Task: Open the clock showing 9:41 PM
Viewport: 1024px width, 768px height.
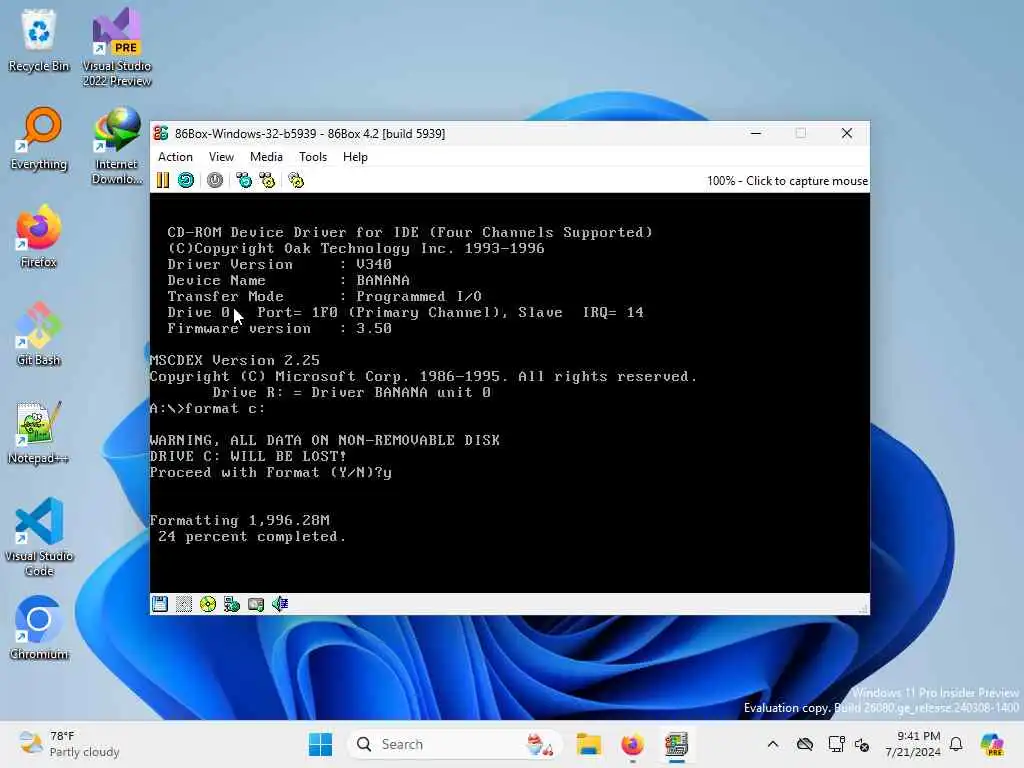Action: click(913, 744)
